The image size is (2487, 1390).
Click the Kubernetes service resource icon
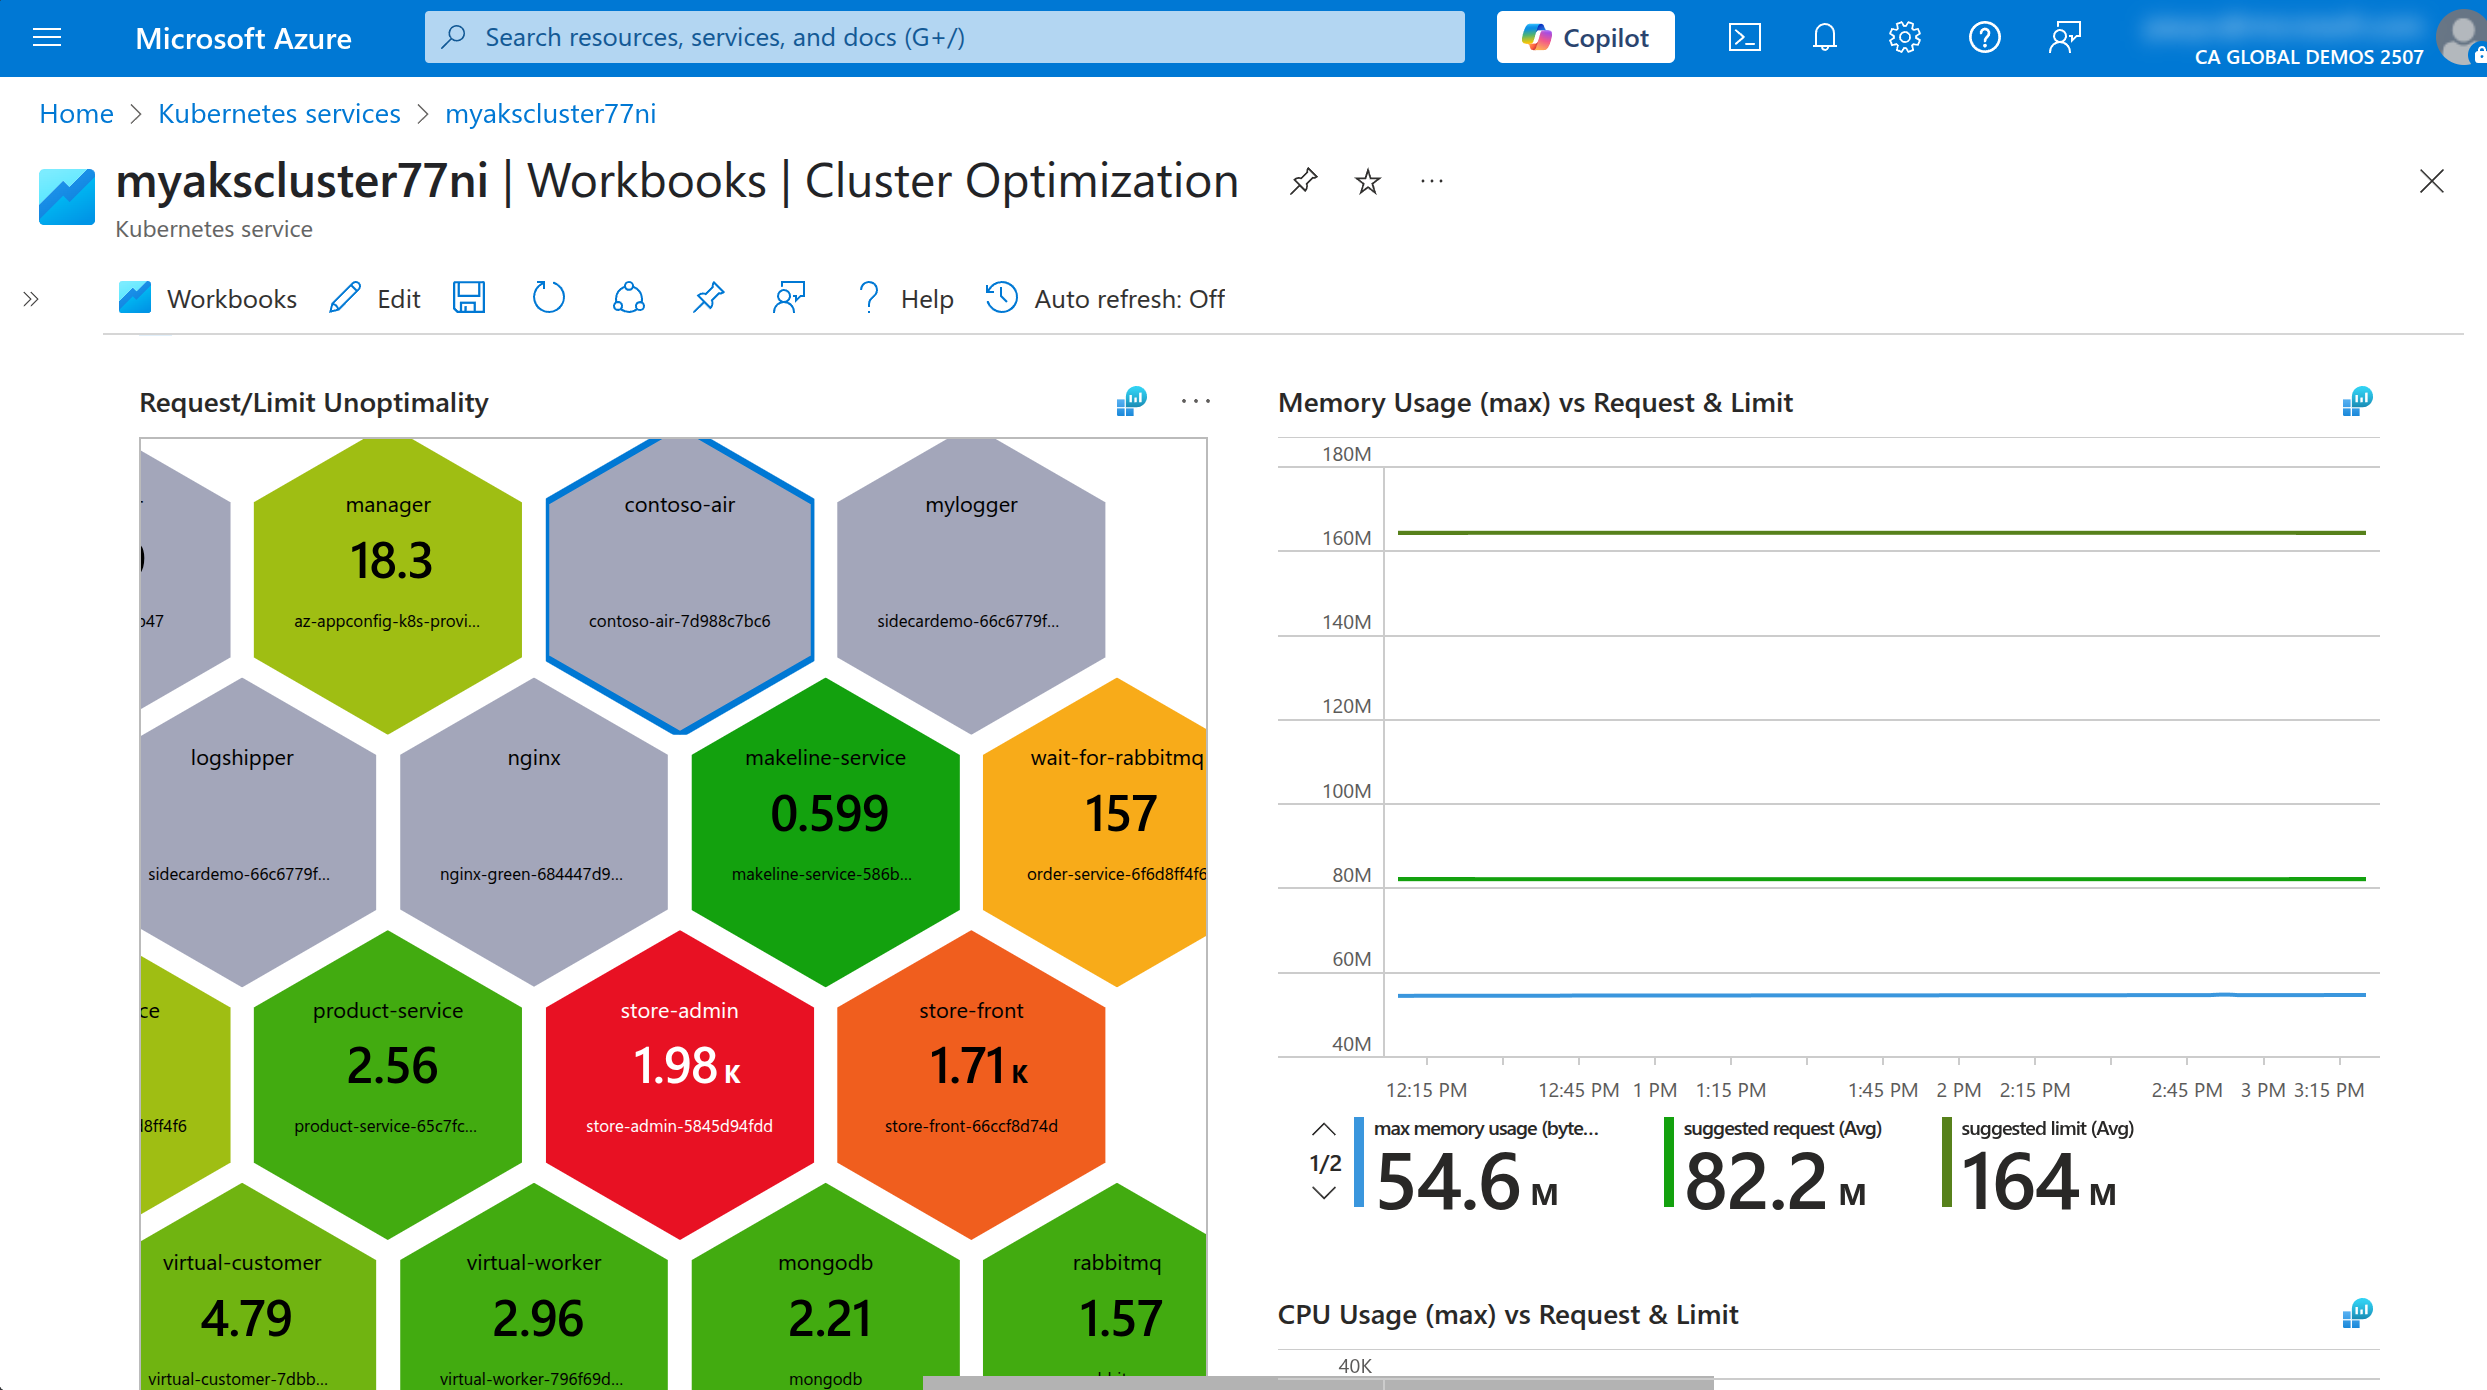(x=67, y=197)
